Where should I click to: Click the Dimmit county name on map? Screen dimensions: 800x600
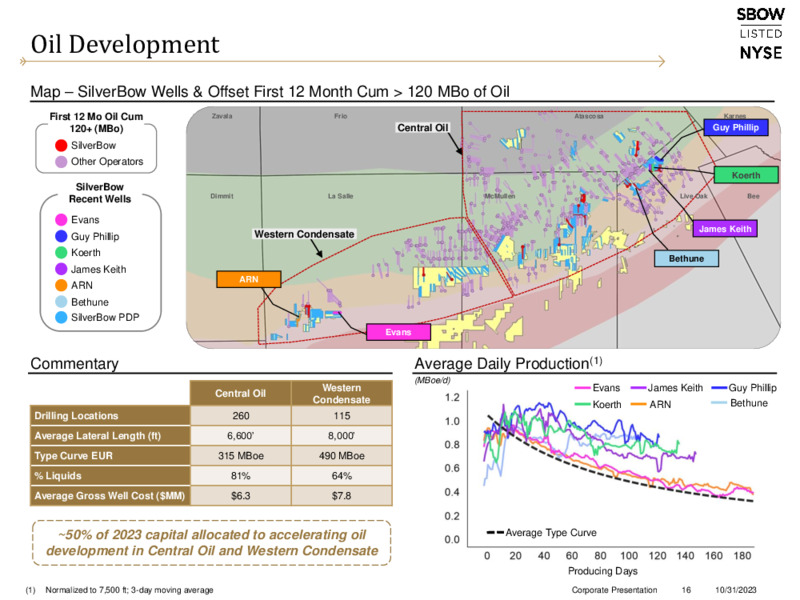point(222,196)
